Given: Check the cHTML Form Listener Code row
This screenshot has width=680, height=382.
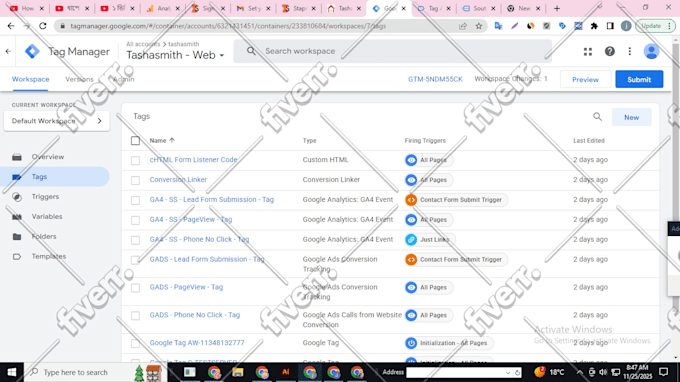Looking at the screenshot, I should 135,160.
